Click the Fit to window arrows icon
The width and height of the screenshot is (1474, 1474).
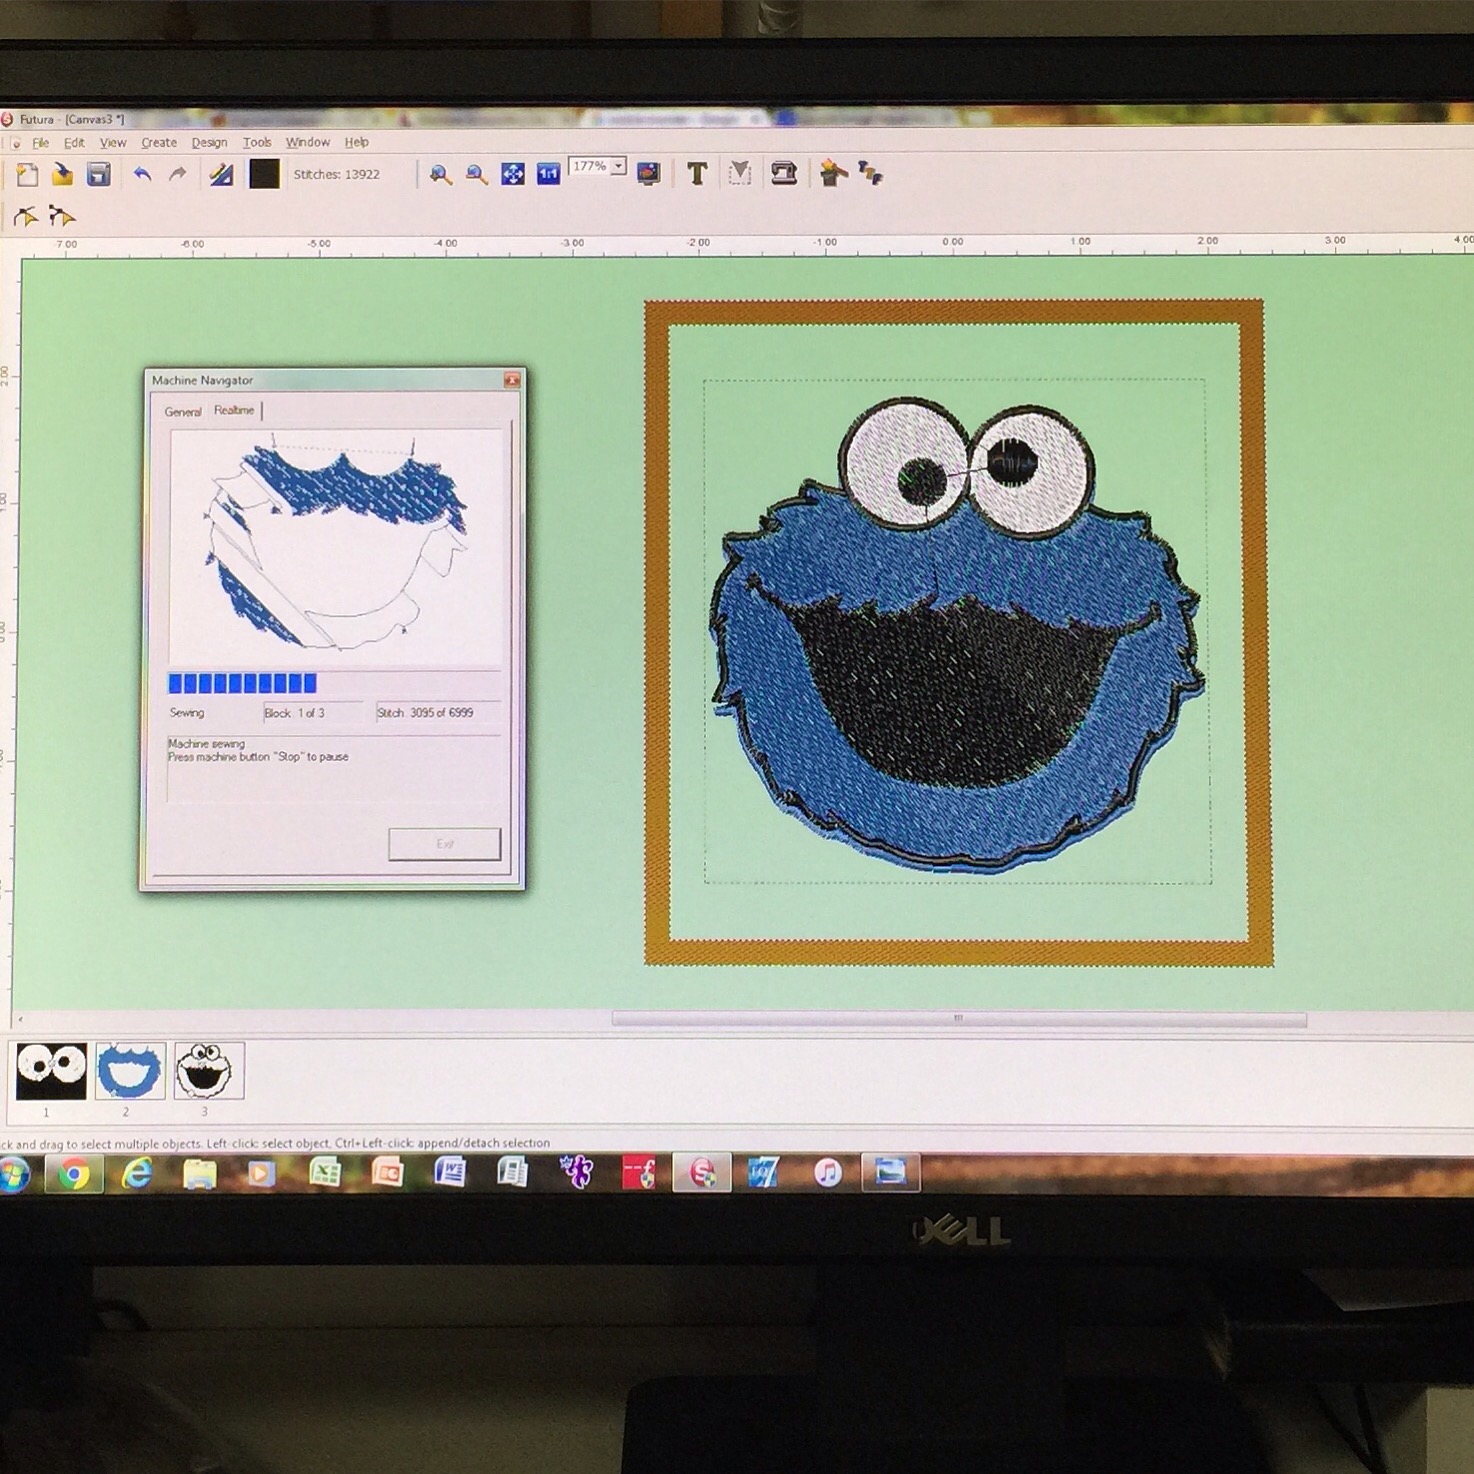pos(512,175)
